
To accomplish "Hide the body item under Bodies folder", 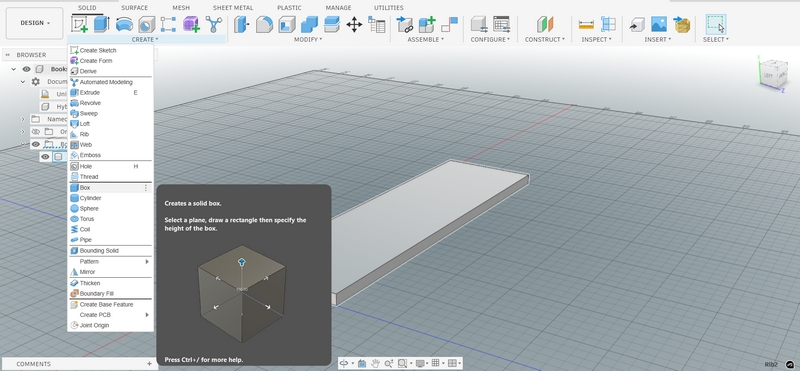I will (x=45, y=157).
